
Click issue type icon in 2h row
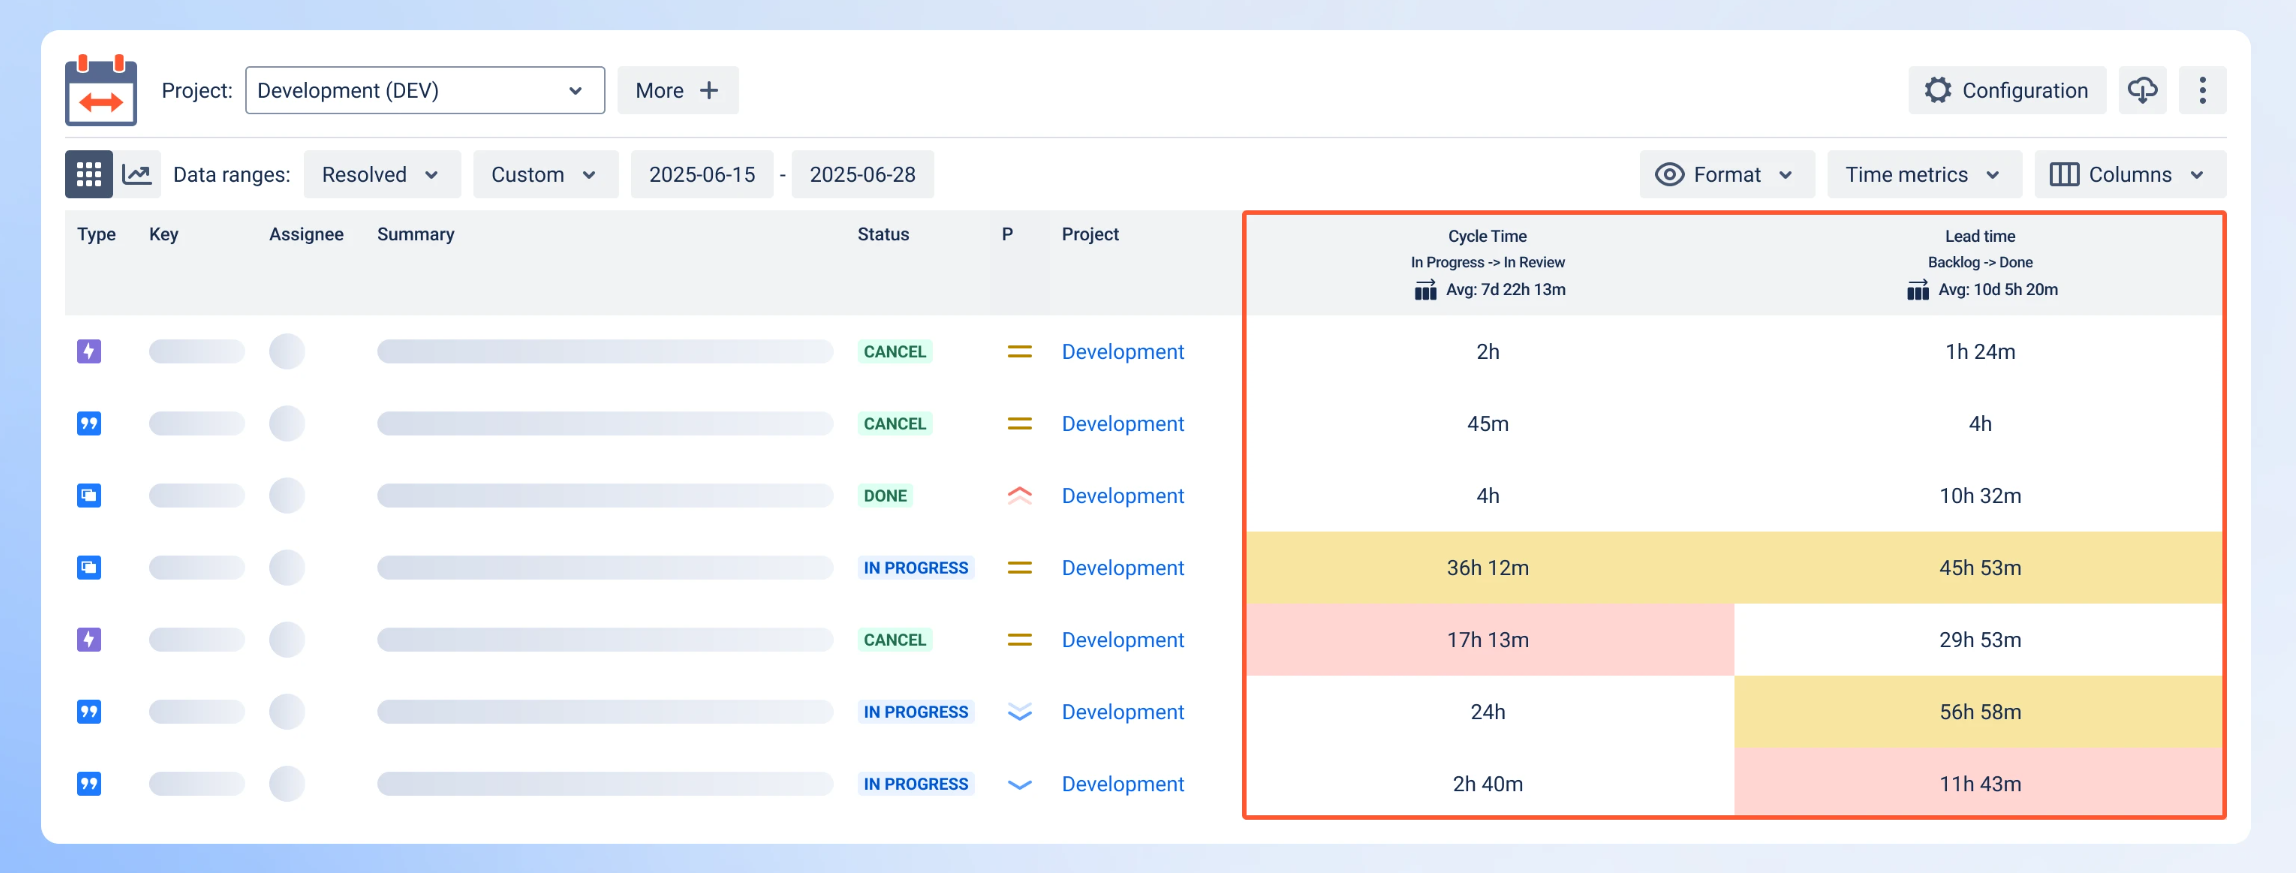(89, 351)
